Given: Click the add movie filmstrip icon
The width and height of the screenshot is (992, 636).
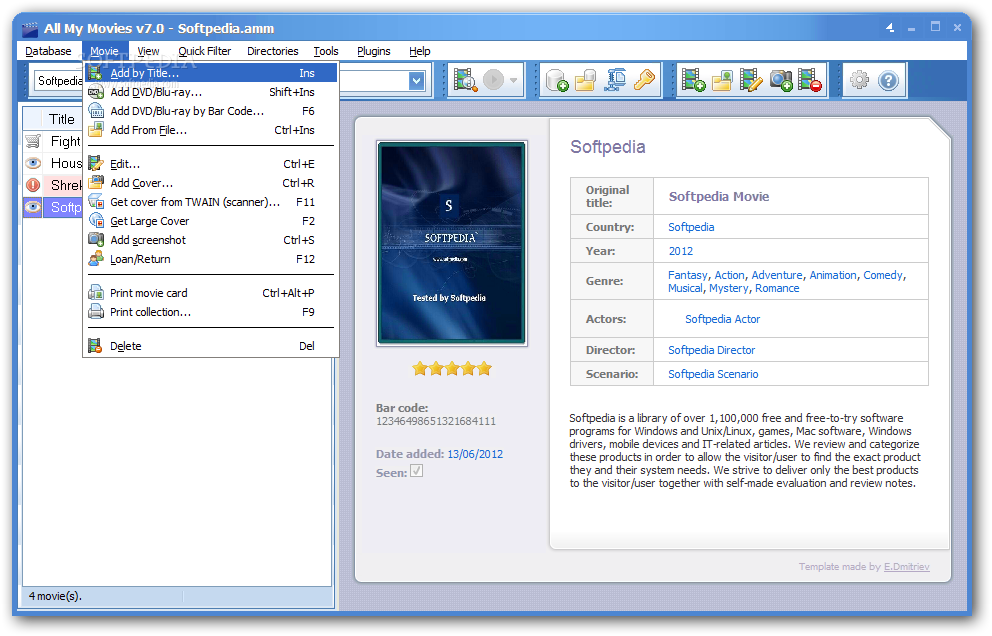Looking at the screenshot, I should [x=693, y=80].
